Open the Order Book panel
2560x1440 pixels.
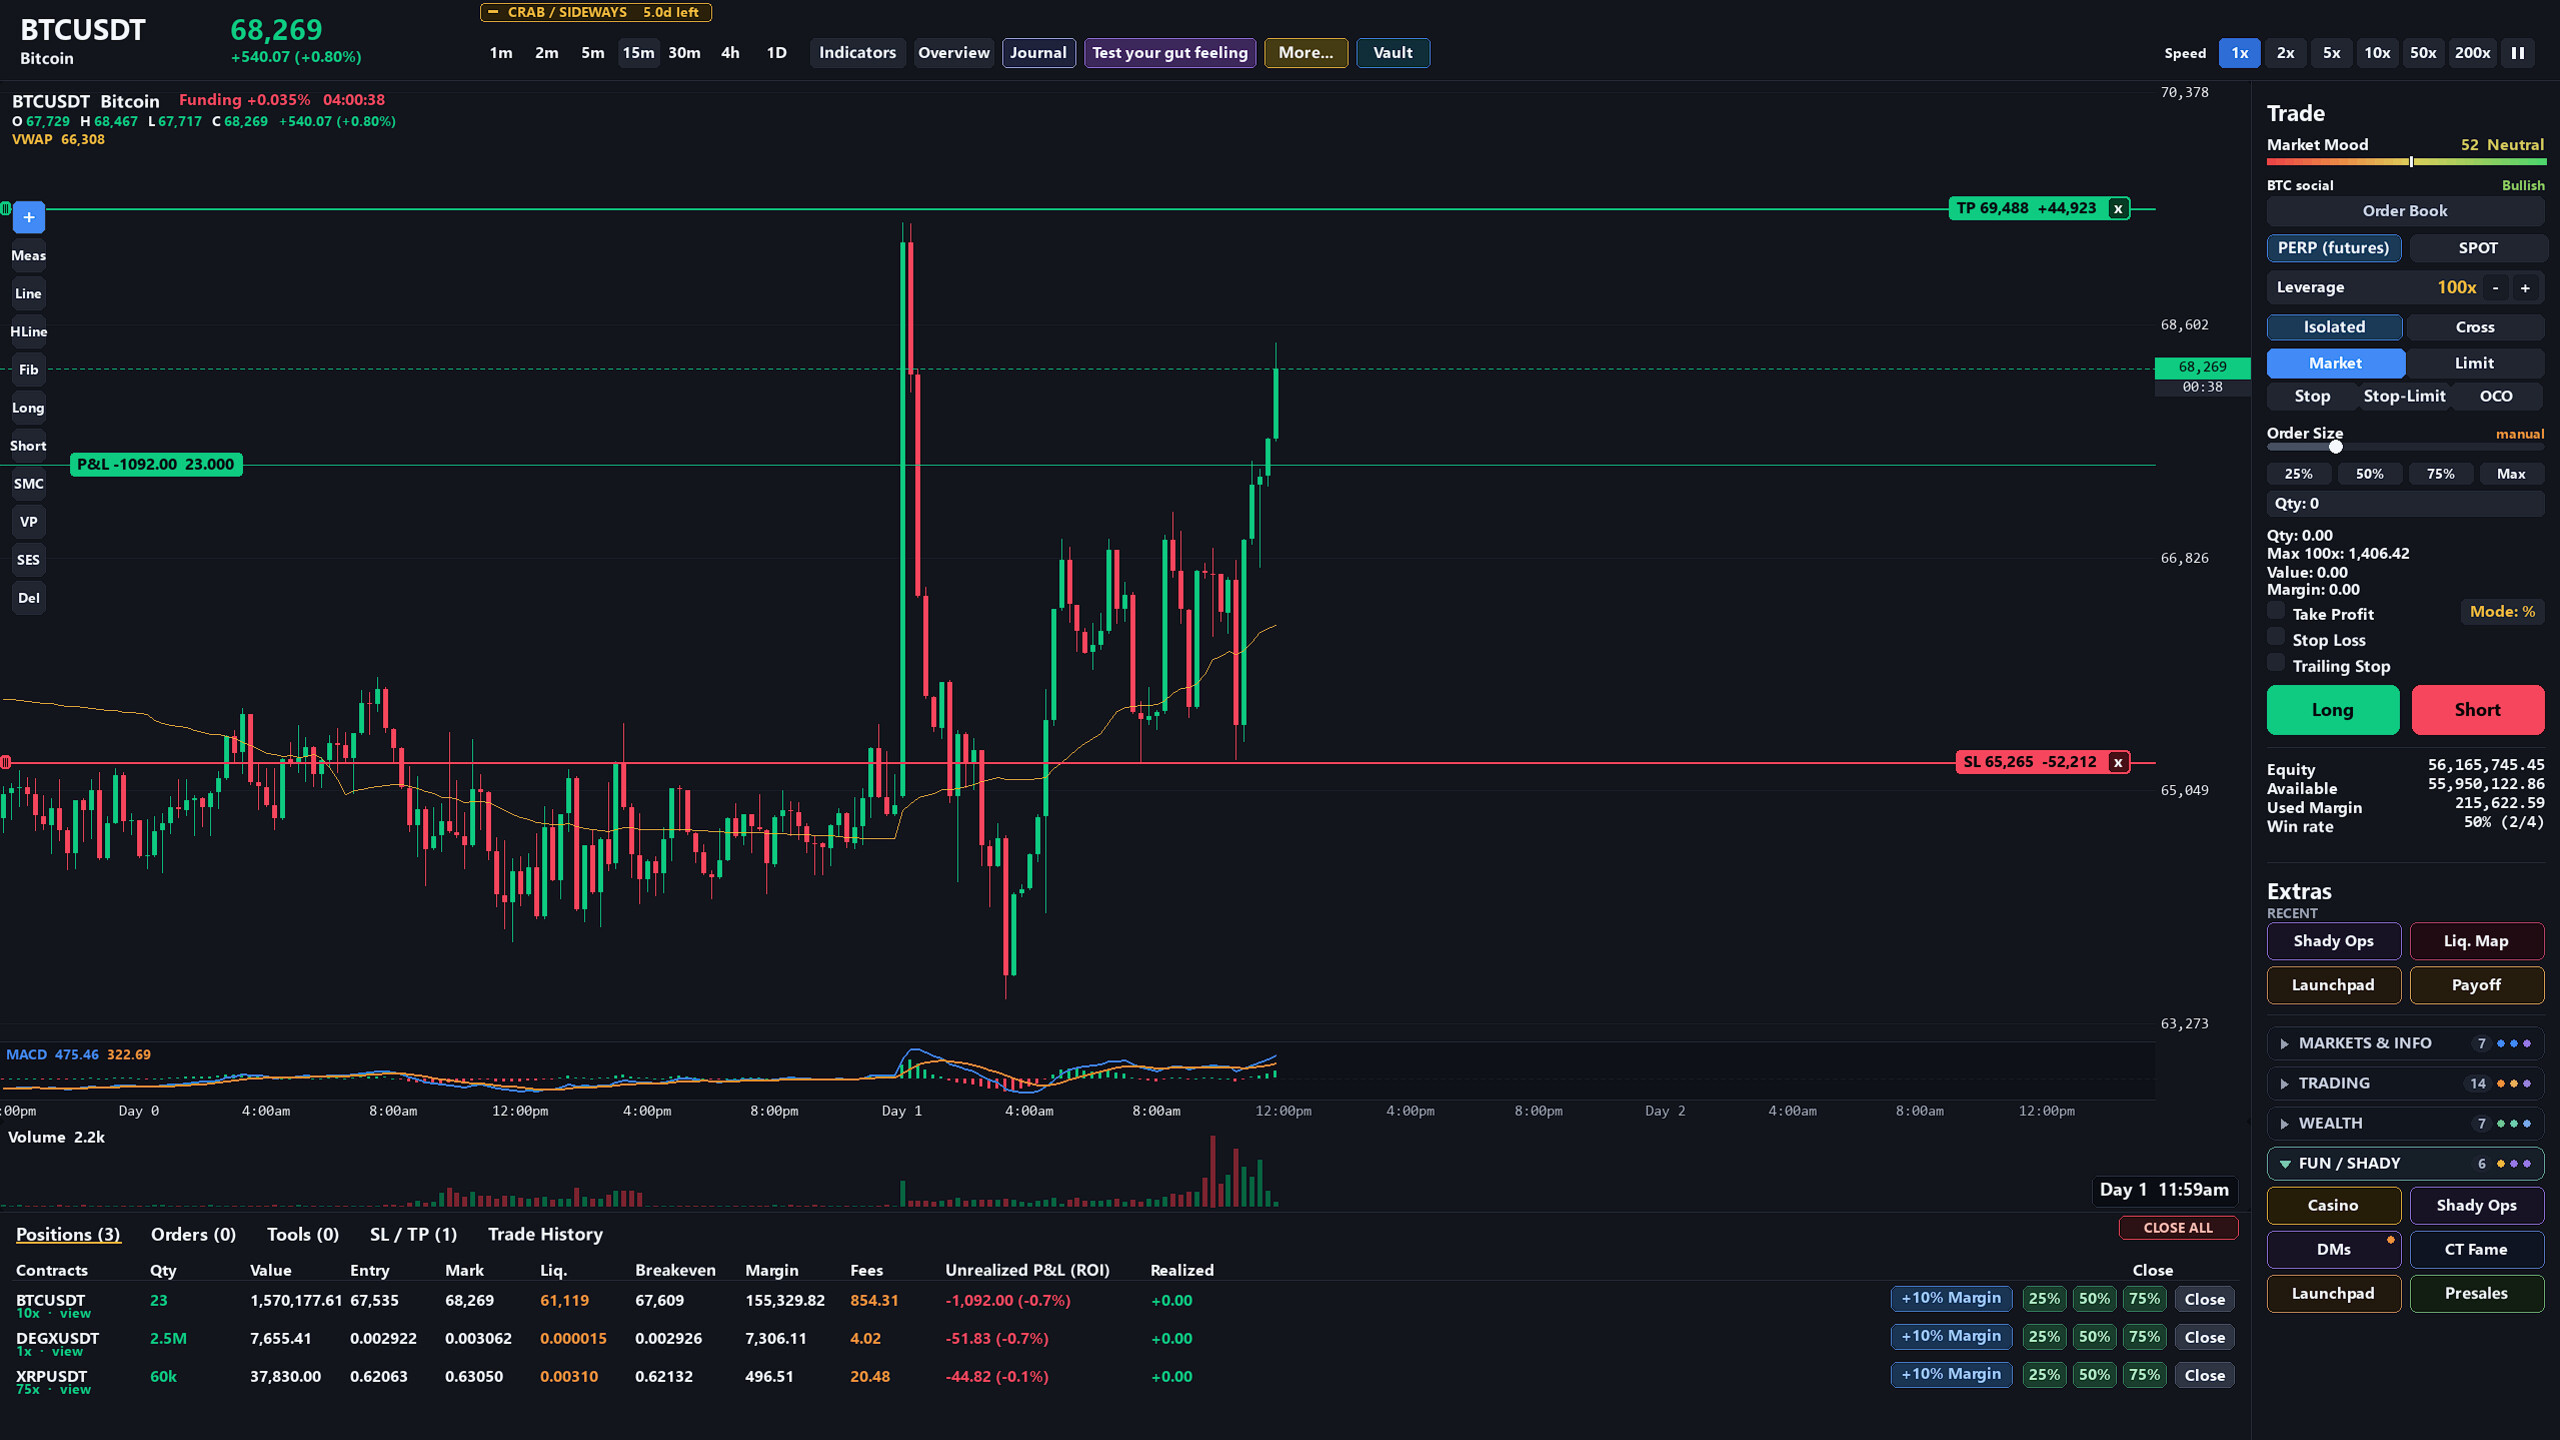click(x=2405, y=211)
